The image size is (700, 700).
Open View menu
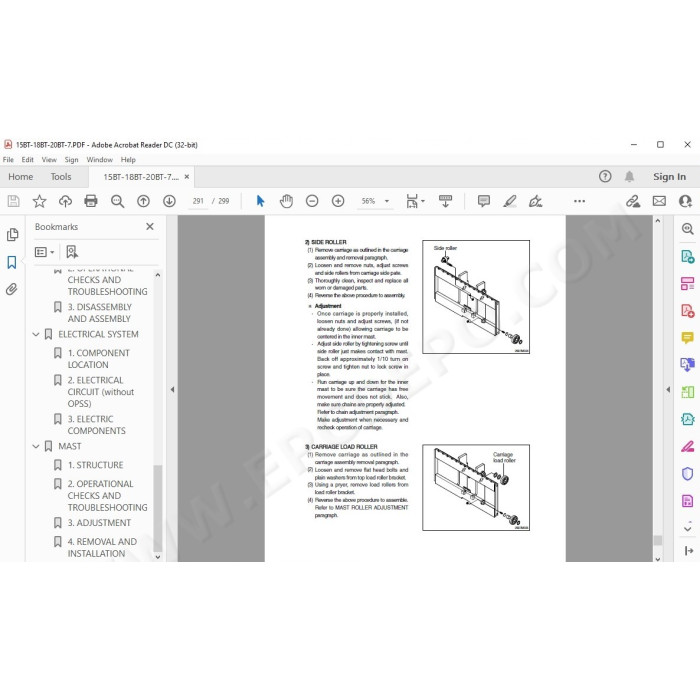[x=49, y=160]
